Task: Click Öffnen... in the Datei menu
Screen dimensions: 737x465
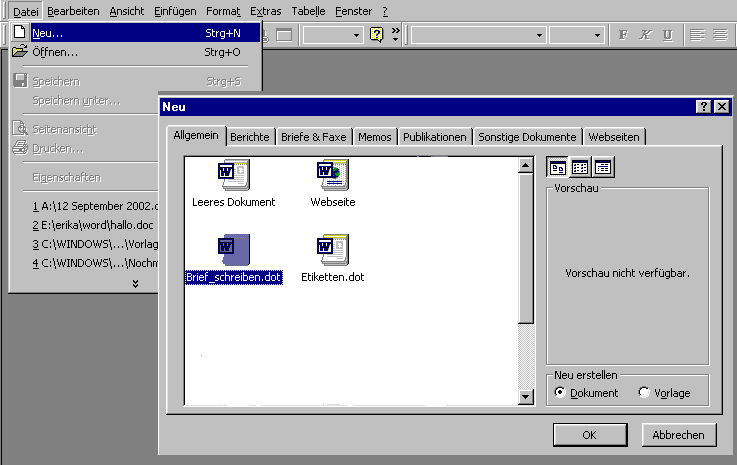Action: click(x=54, y=52)
